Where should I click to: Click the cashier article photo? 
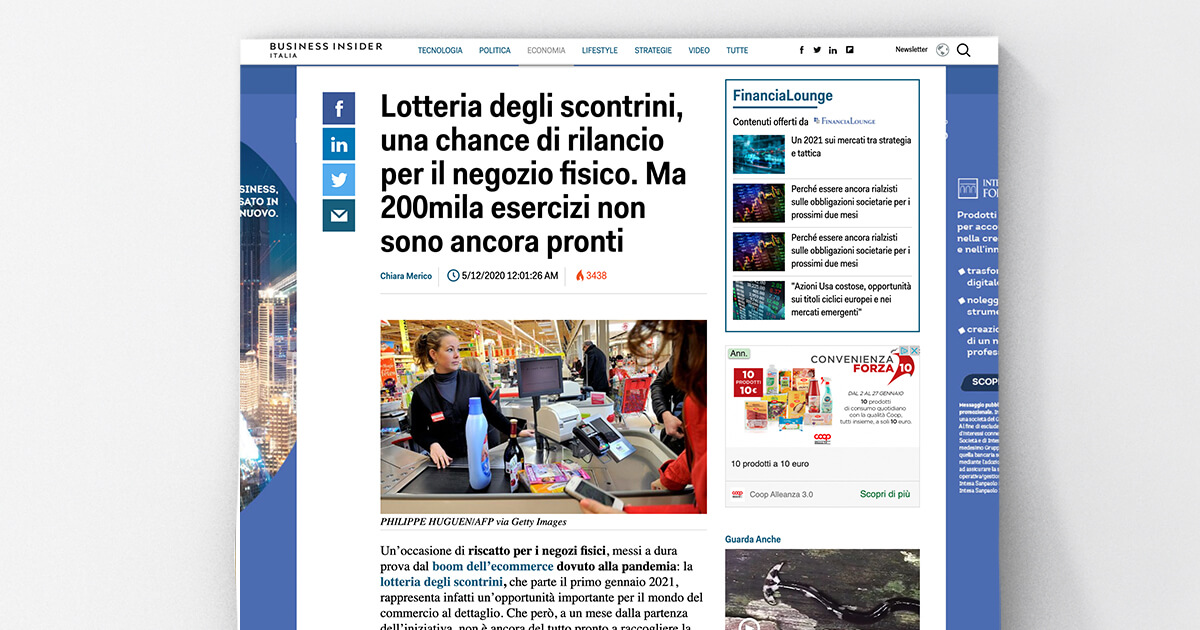click(543, 416)
